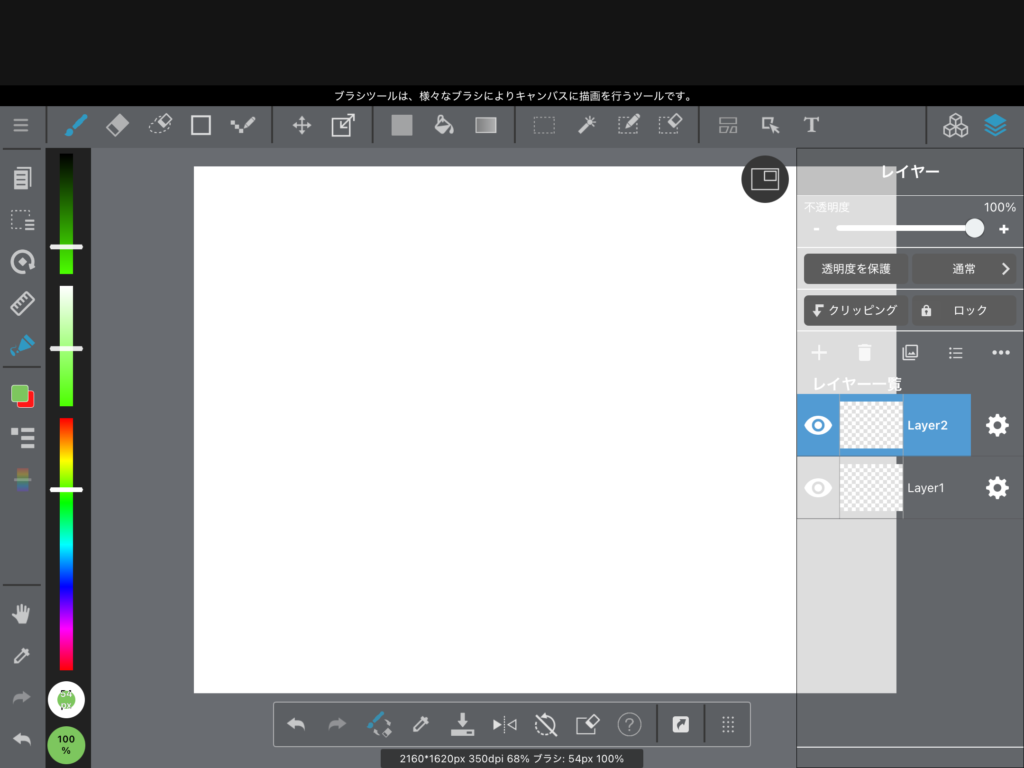Activate the Move tool

tap(300, 125)
